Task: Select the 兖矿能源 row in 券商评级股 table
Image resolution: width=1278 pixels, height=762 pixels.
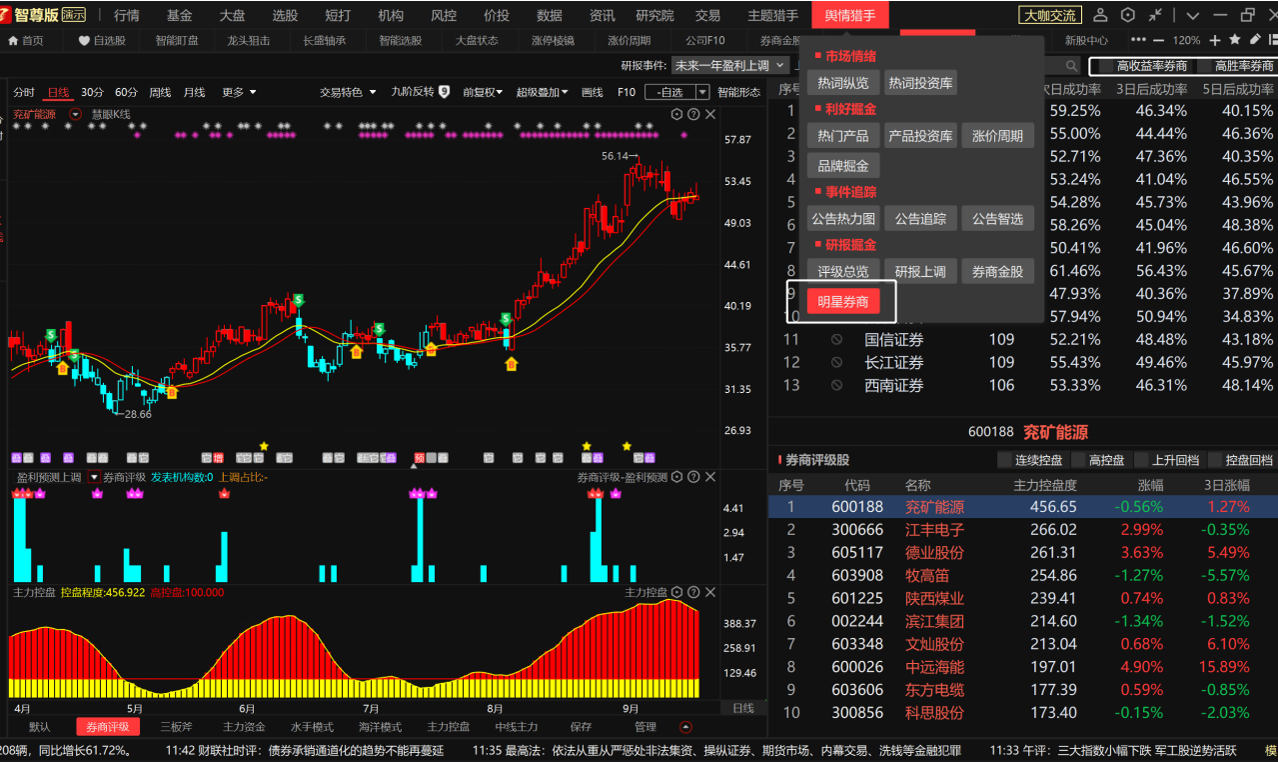Action: click(1023, 507)
